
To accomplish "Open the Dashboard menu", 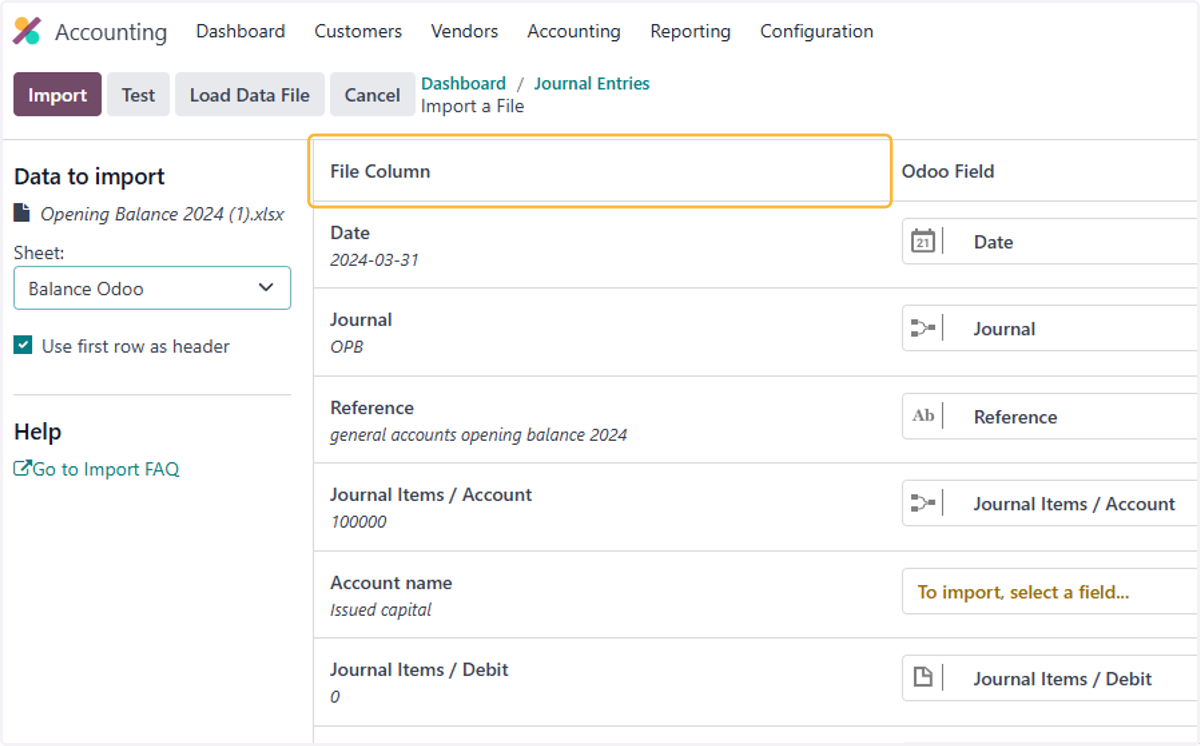I will (x=240, y=31).
